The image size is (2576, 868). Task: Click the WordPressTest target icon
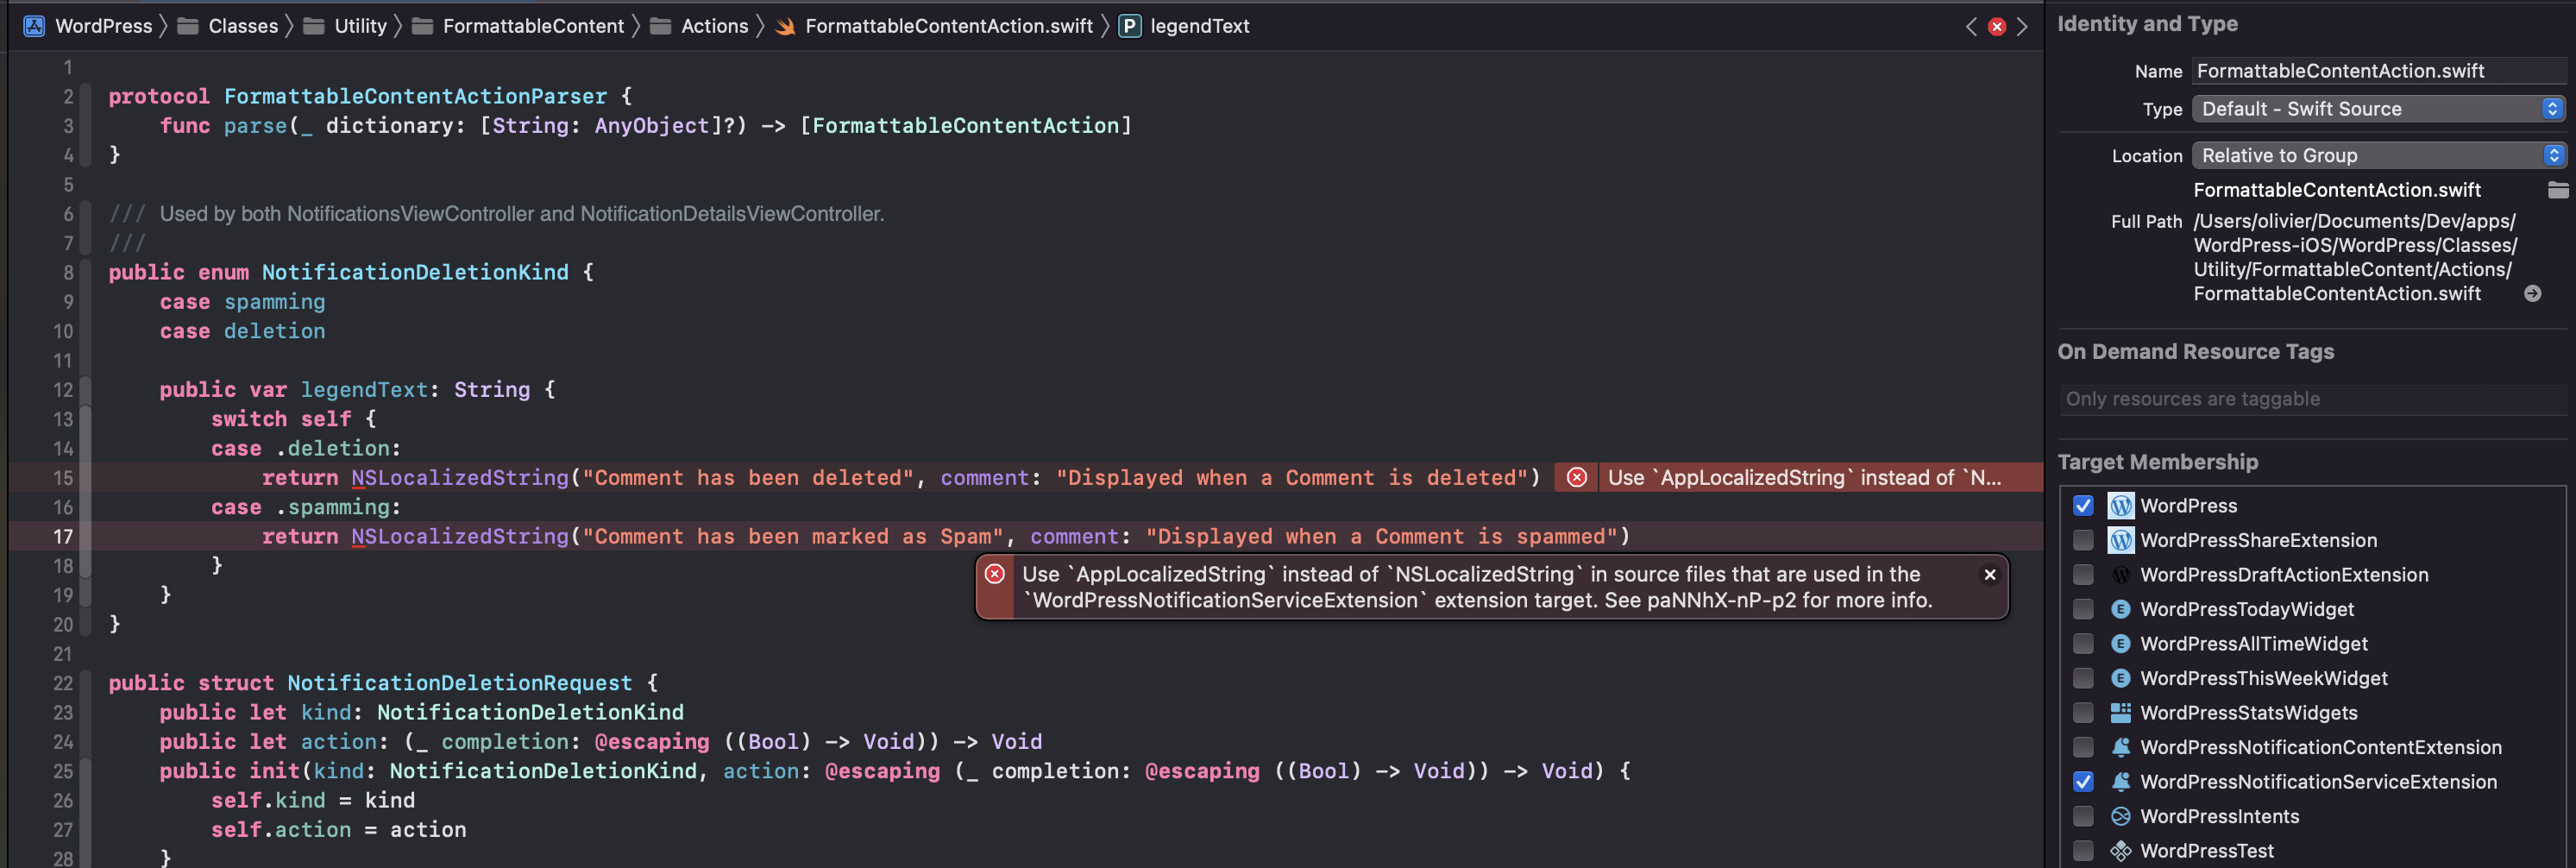pyautogui.click(x=2121, y=851)
